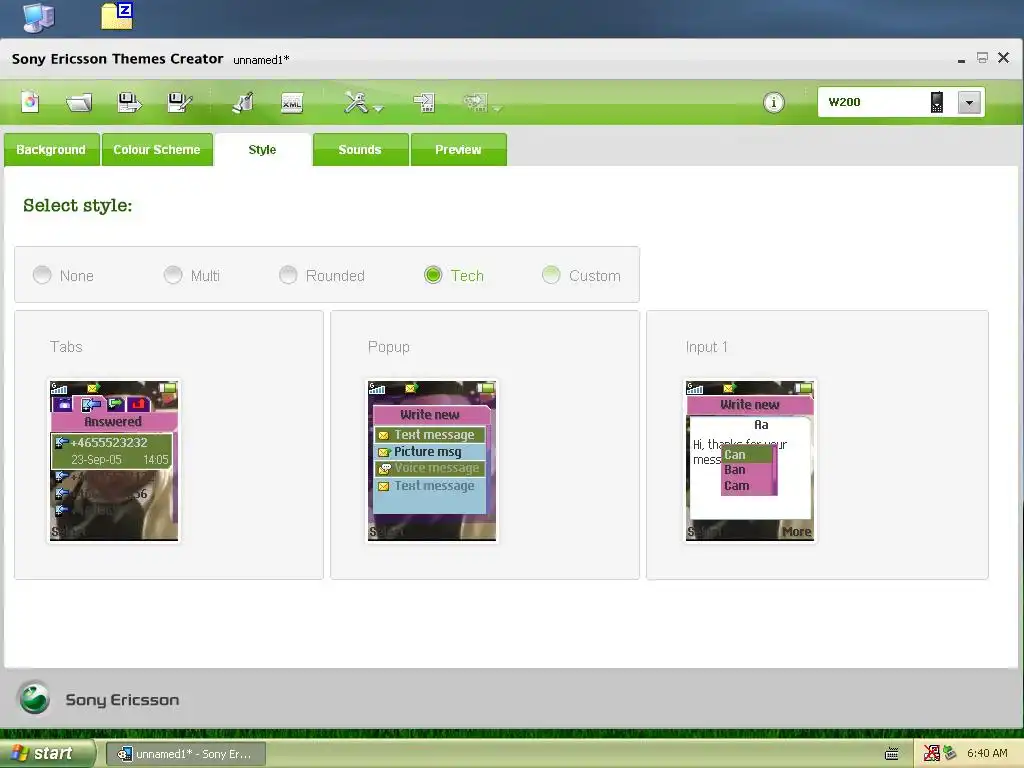Click the Tabs preview phone thumbnail
The image size is (1024, 768).
coord(114,461)
